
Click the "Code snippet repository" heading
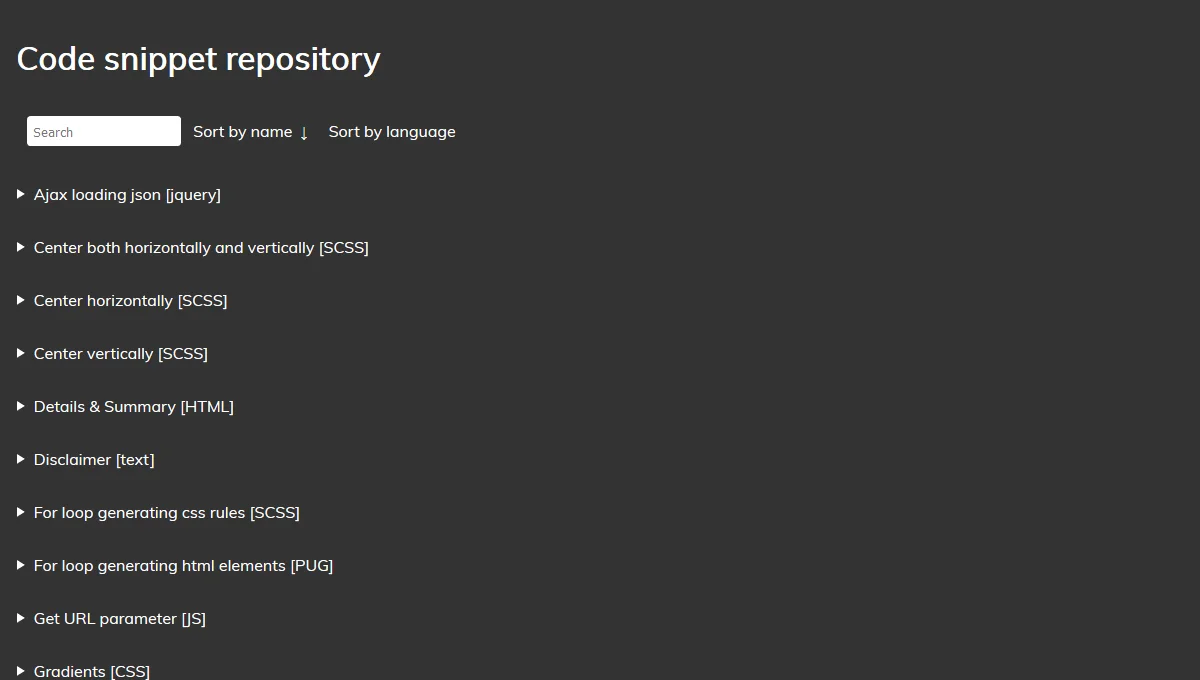pyautogui.click(x=197, y=59)
